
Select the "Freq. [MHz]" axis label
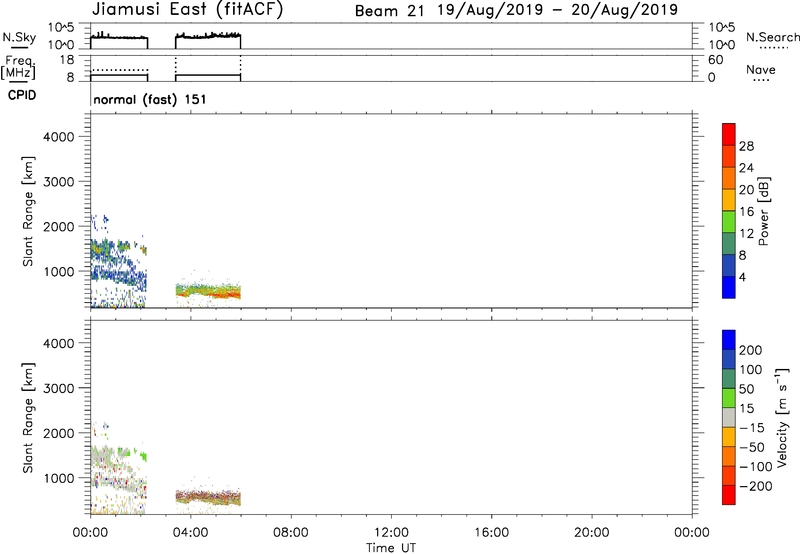click(x=19, y=67)
